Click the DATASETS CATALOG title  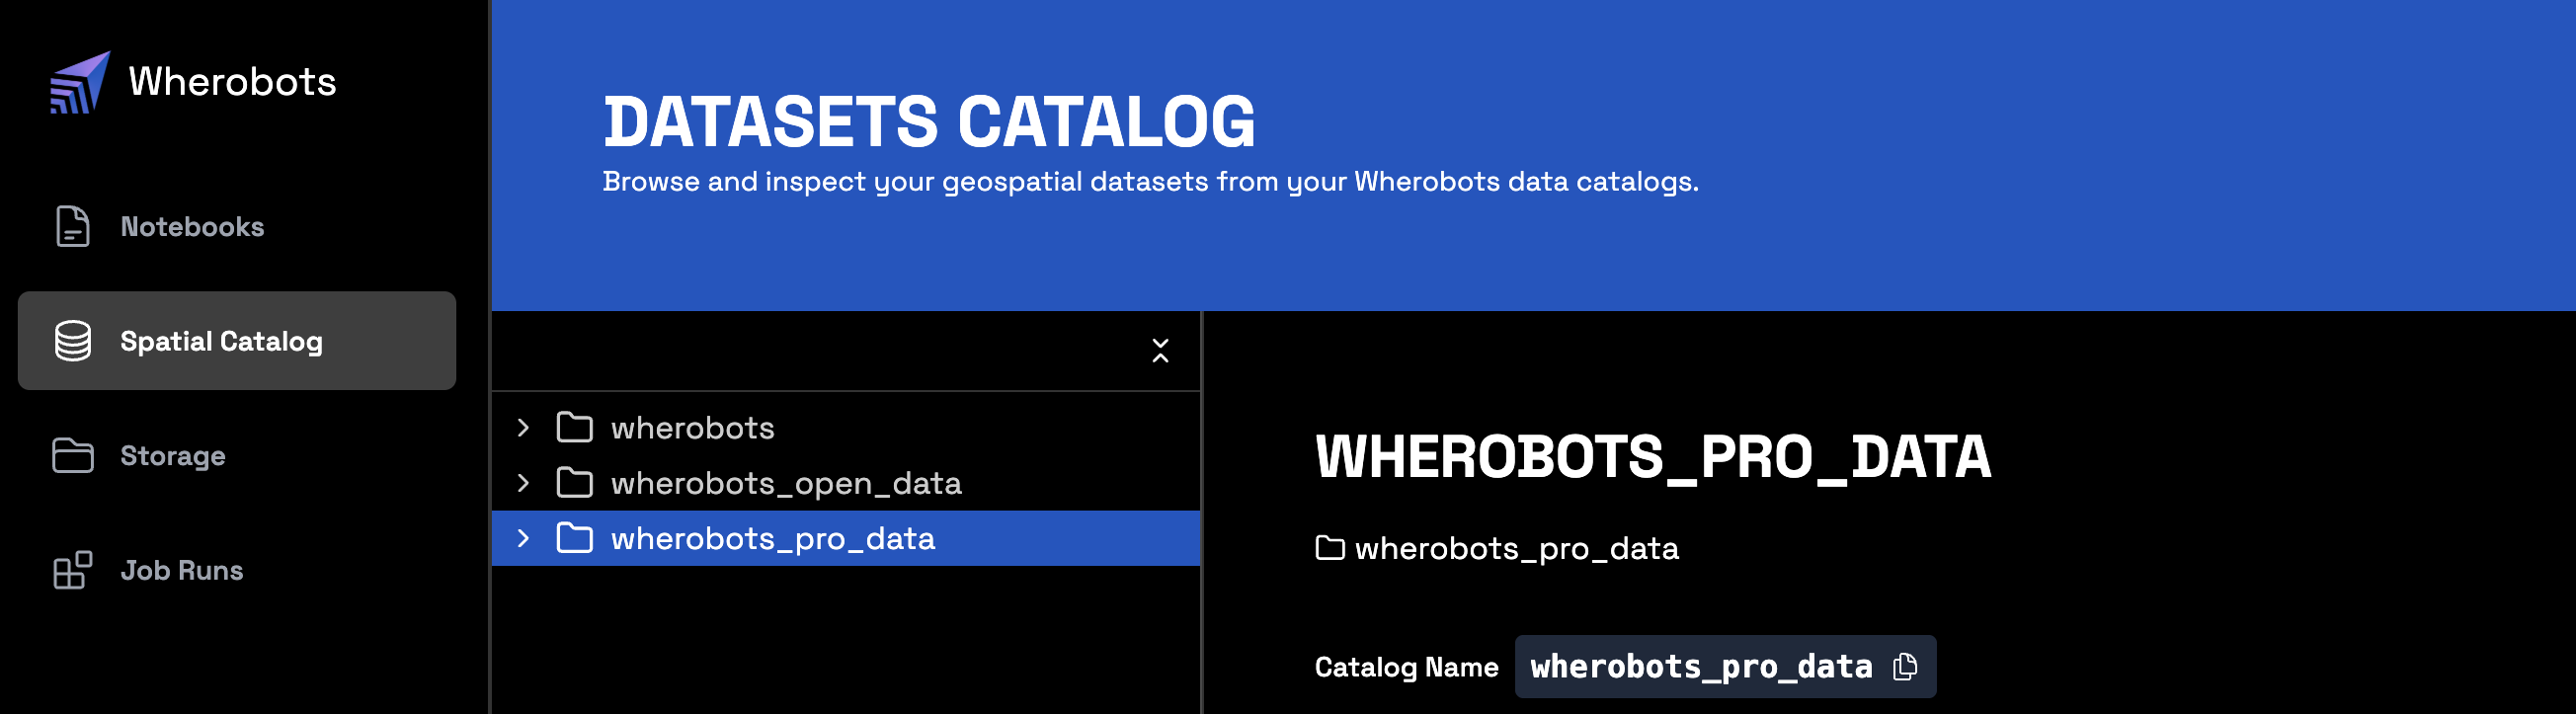click(x=929, y=122)
